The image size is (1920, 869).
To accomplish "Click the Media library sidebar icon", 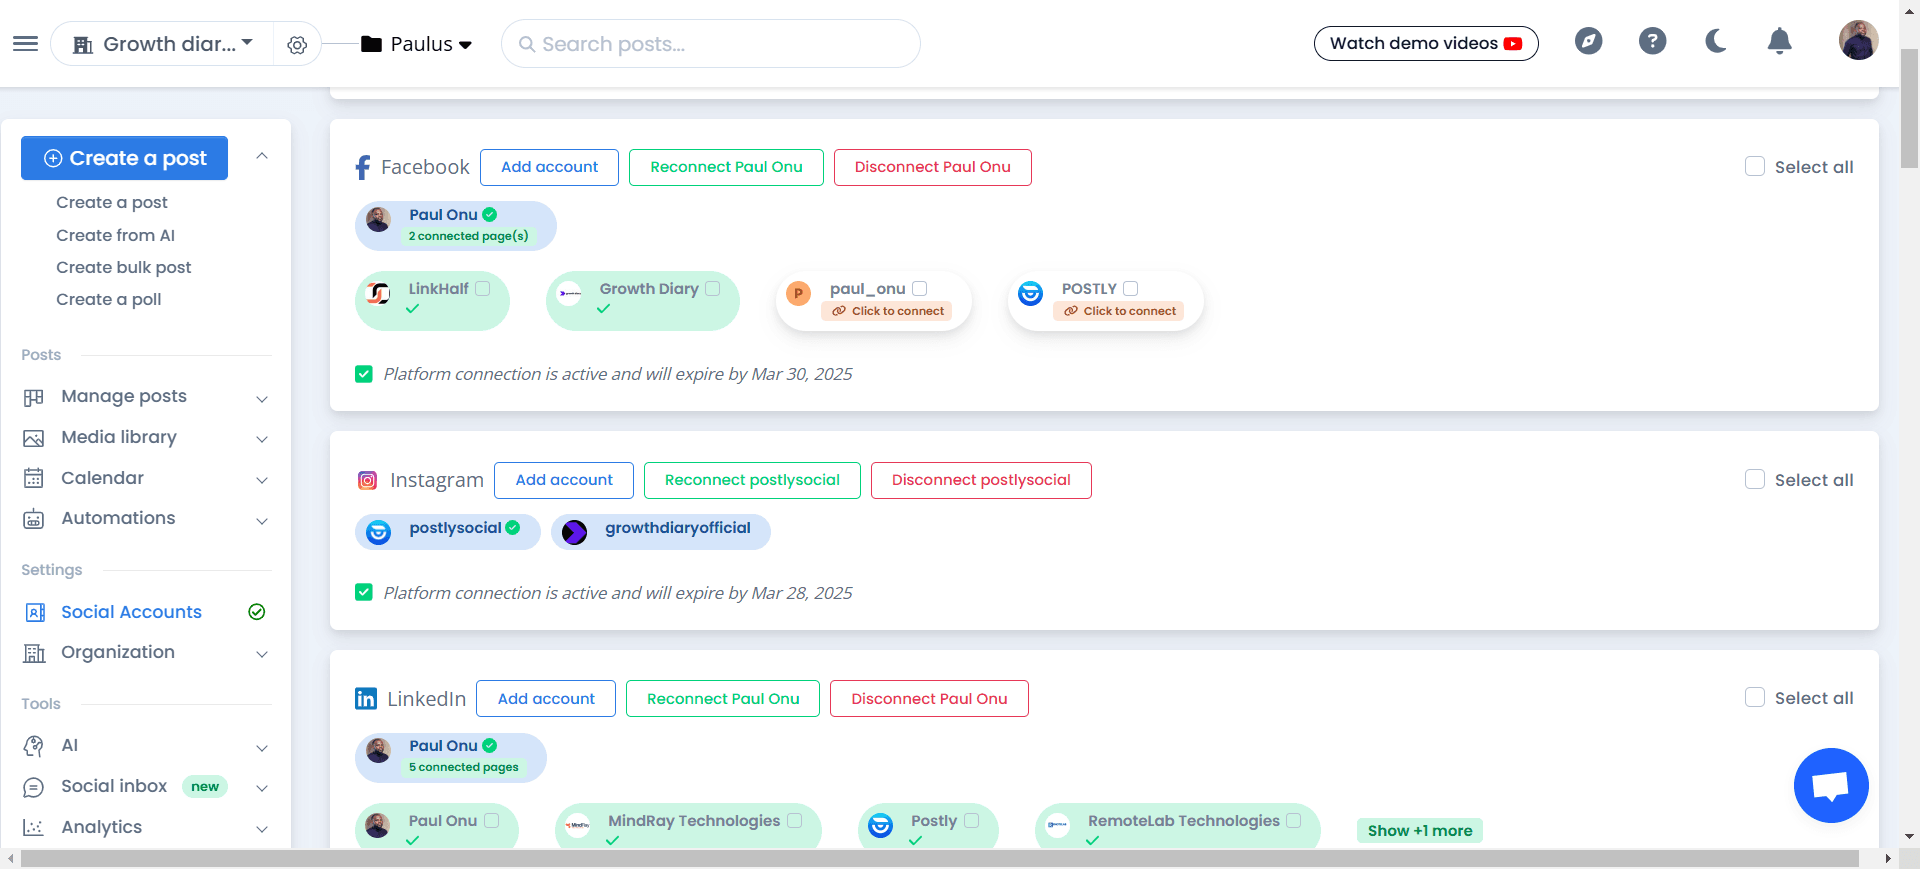I will tap(34, 438).
